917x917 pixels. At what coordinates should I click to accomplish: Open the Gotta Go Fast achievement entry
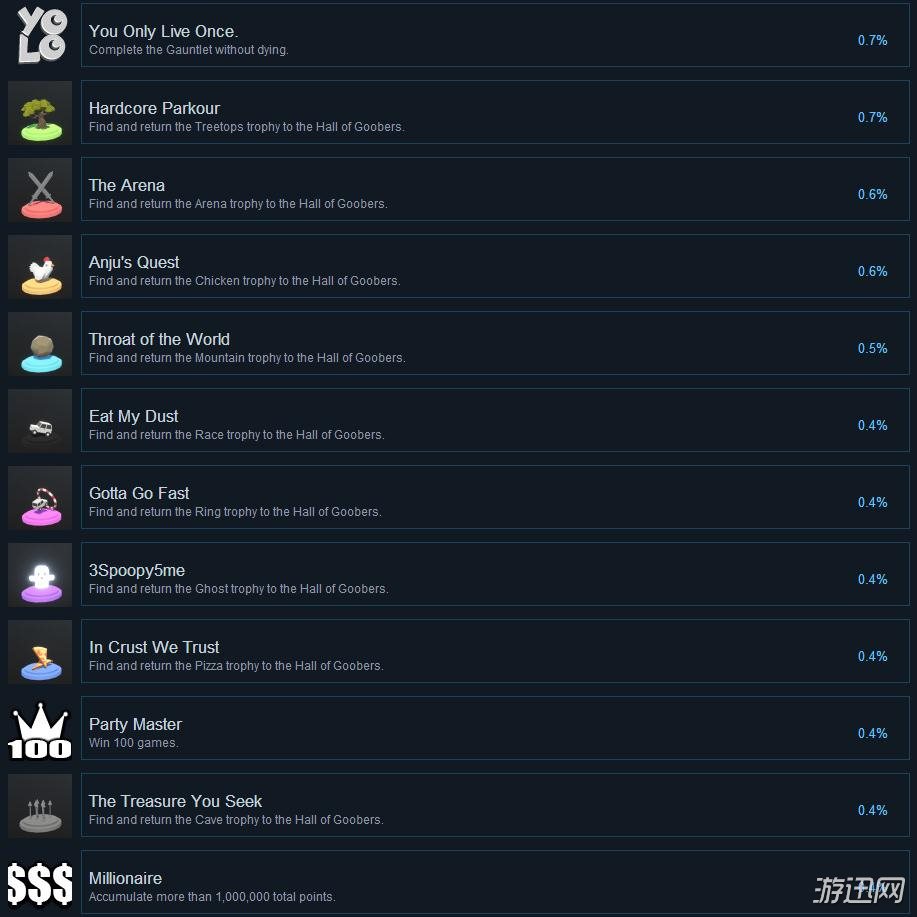[x=495, y=498]
